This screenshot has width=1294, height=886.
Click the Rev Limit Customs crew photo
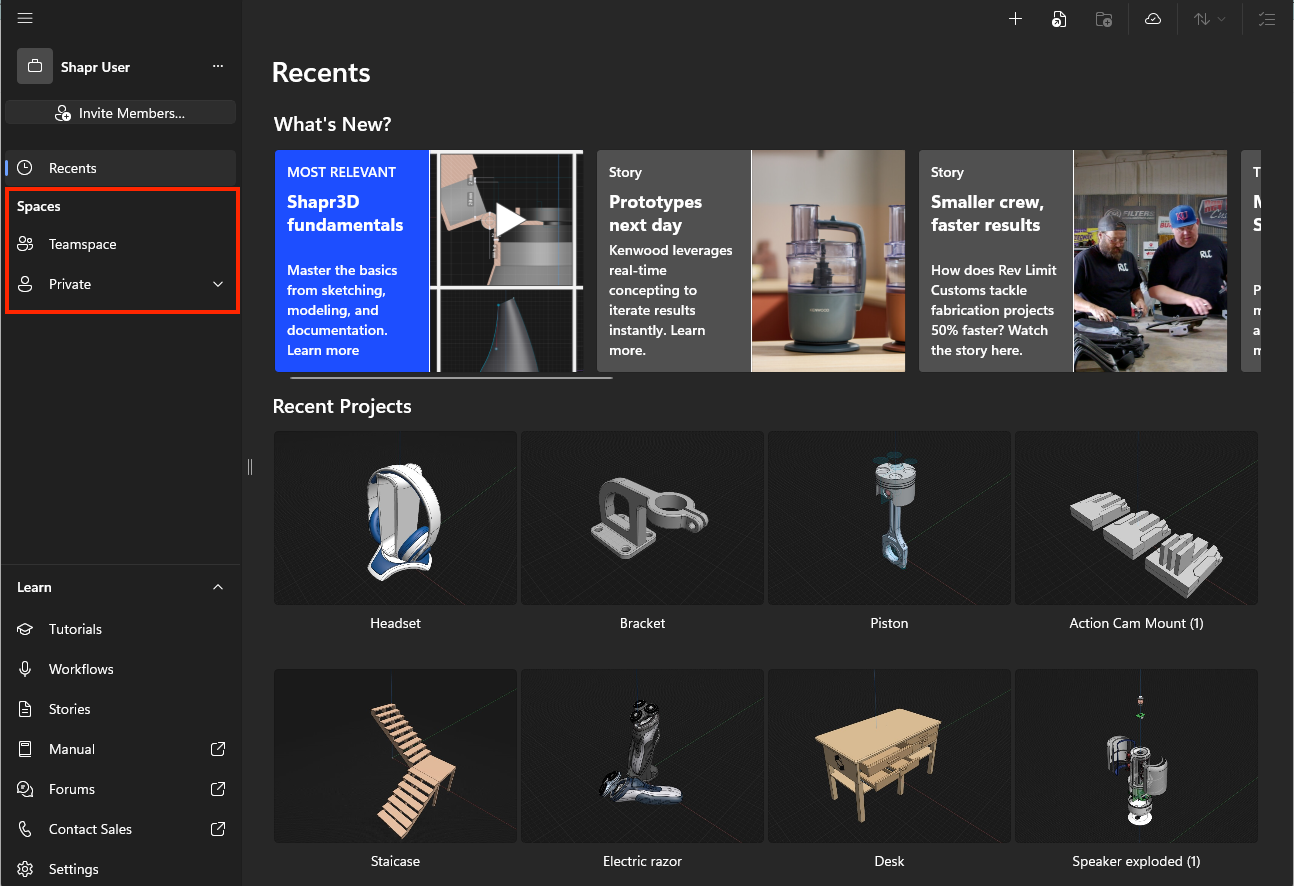1150,261
